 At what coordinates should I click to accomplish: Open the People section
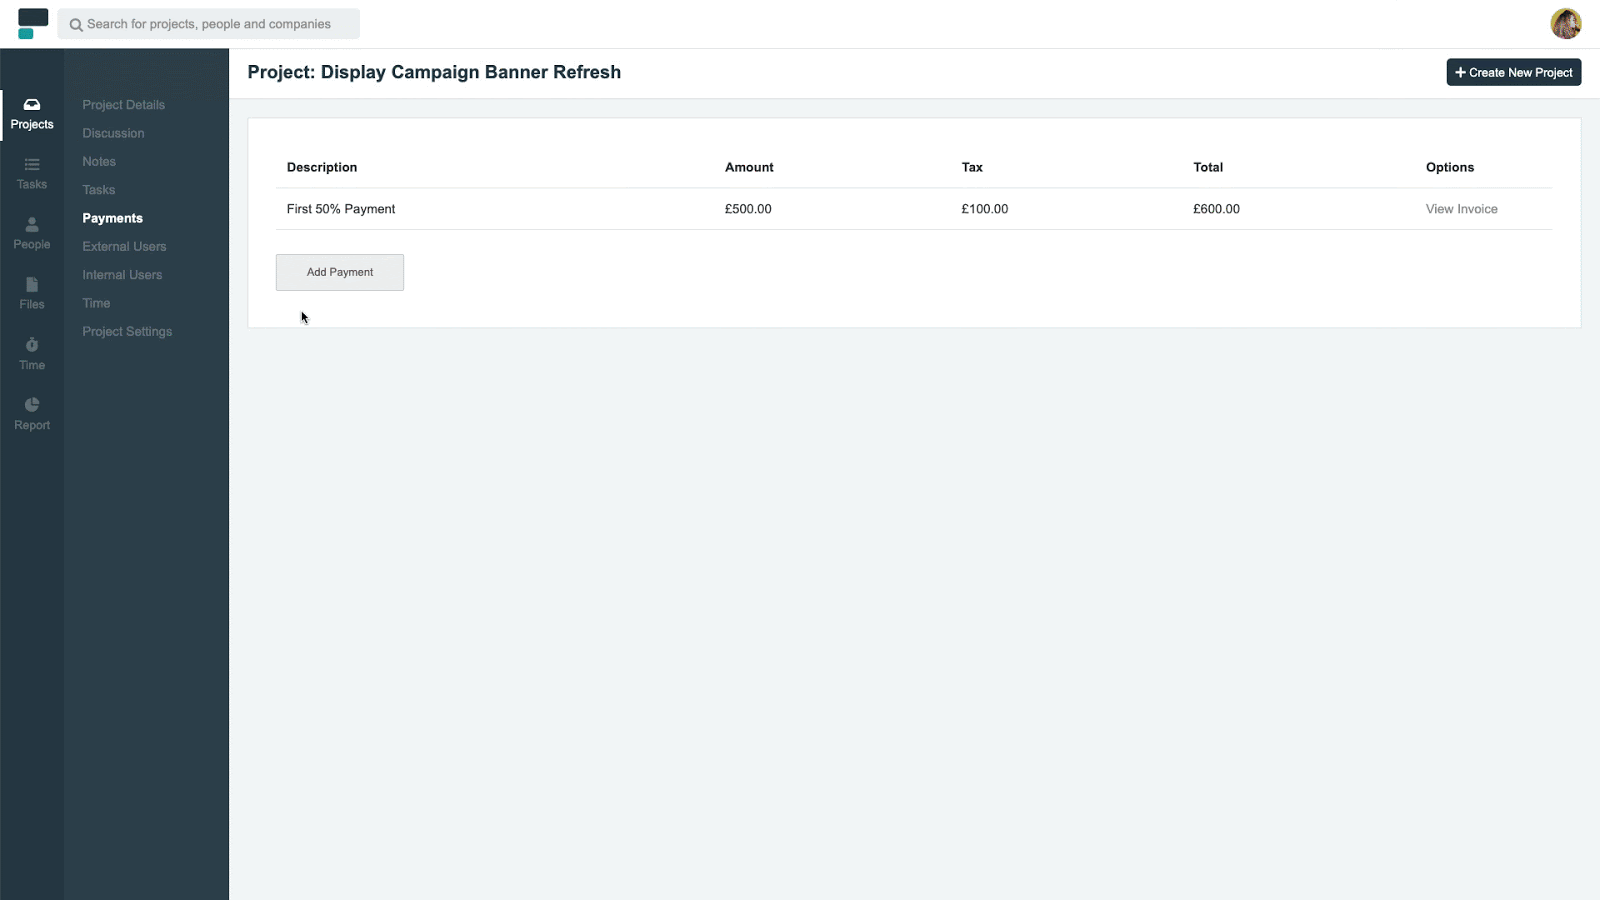[31, 233]
